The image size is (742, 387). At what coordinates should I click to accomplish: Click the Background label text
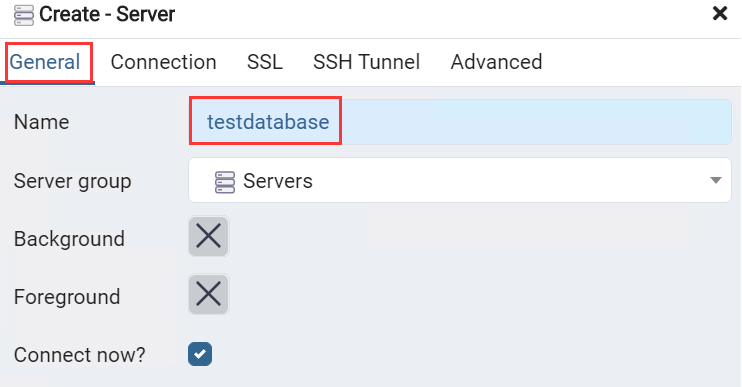click(69, 239)
